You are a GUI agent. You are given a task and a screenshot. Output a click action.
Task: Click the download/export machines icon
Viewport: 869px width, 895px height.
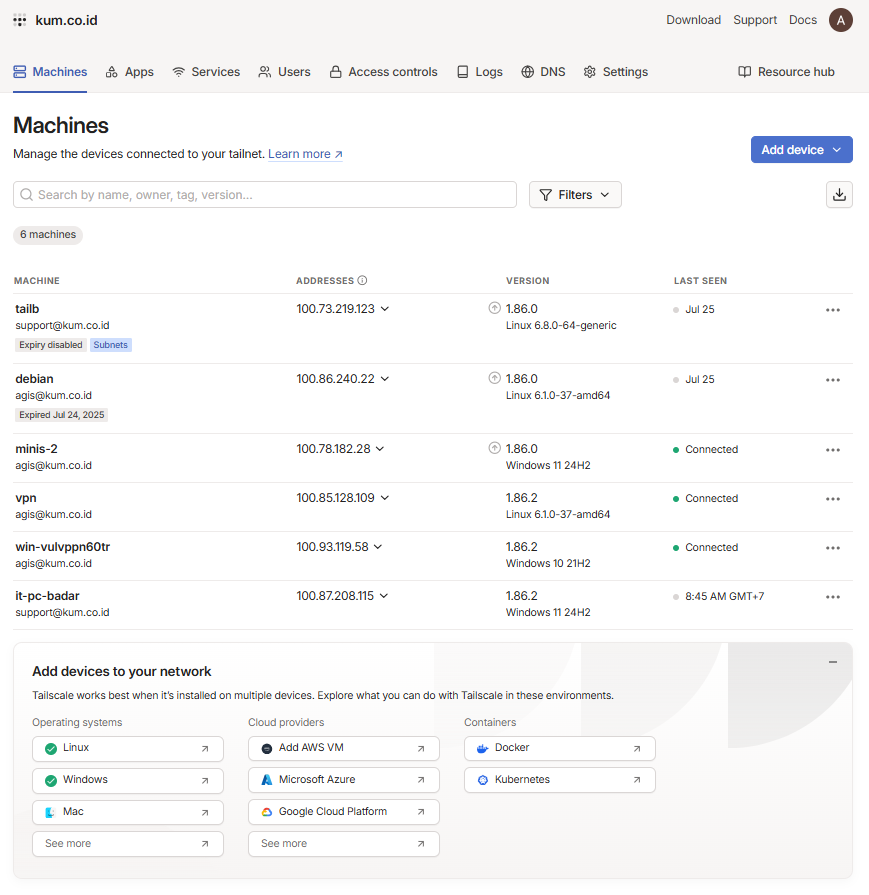[839, 195]
